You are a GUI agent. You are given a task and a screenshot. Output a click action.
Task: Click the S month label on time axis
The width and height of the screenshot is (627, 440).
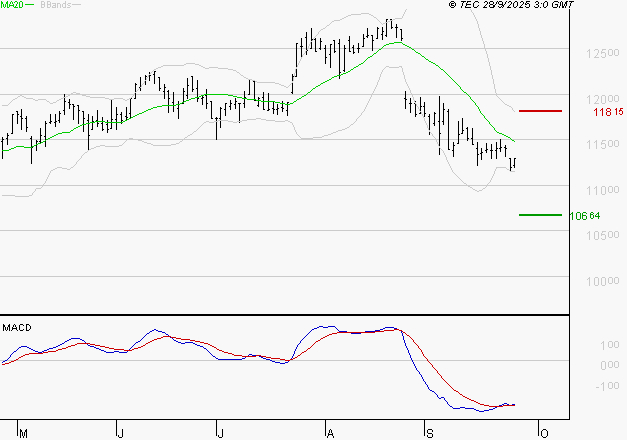point(429,434)
